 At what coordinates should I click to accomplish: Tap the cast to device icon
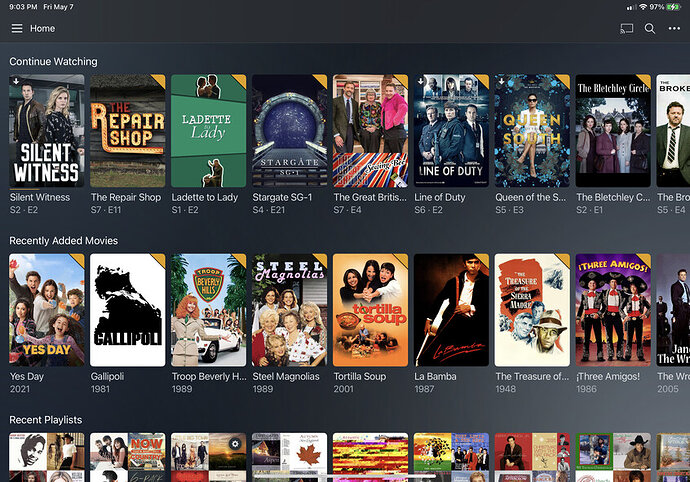[627, 29]
